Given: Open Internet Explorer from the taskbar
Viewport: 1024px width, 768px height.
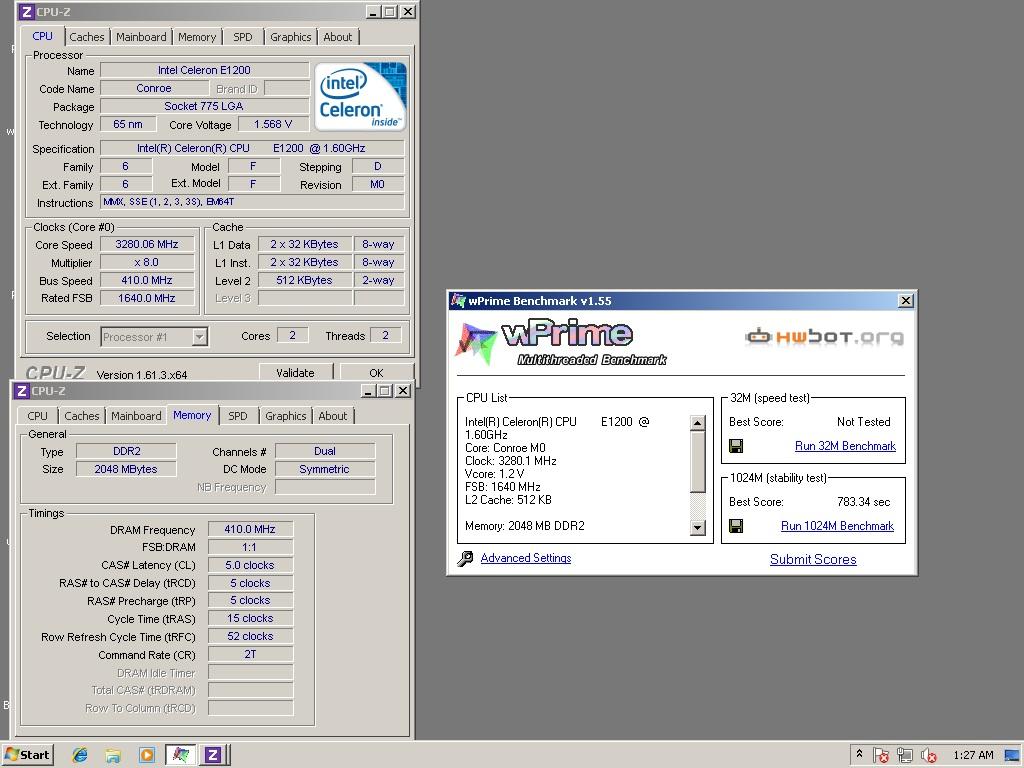Looking at the screenshot, I should (80, 755).
